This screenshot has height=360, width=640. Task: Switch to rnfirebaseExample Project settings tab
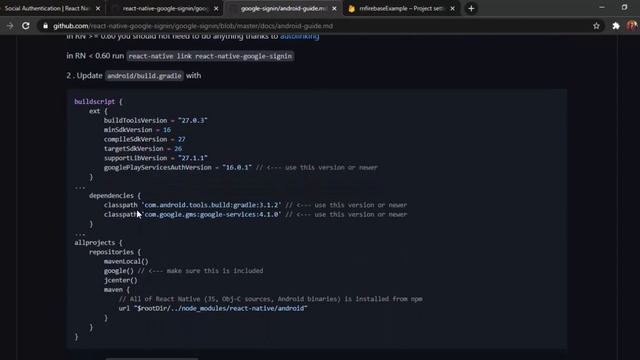[x=401, y=8]
